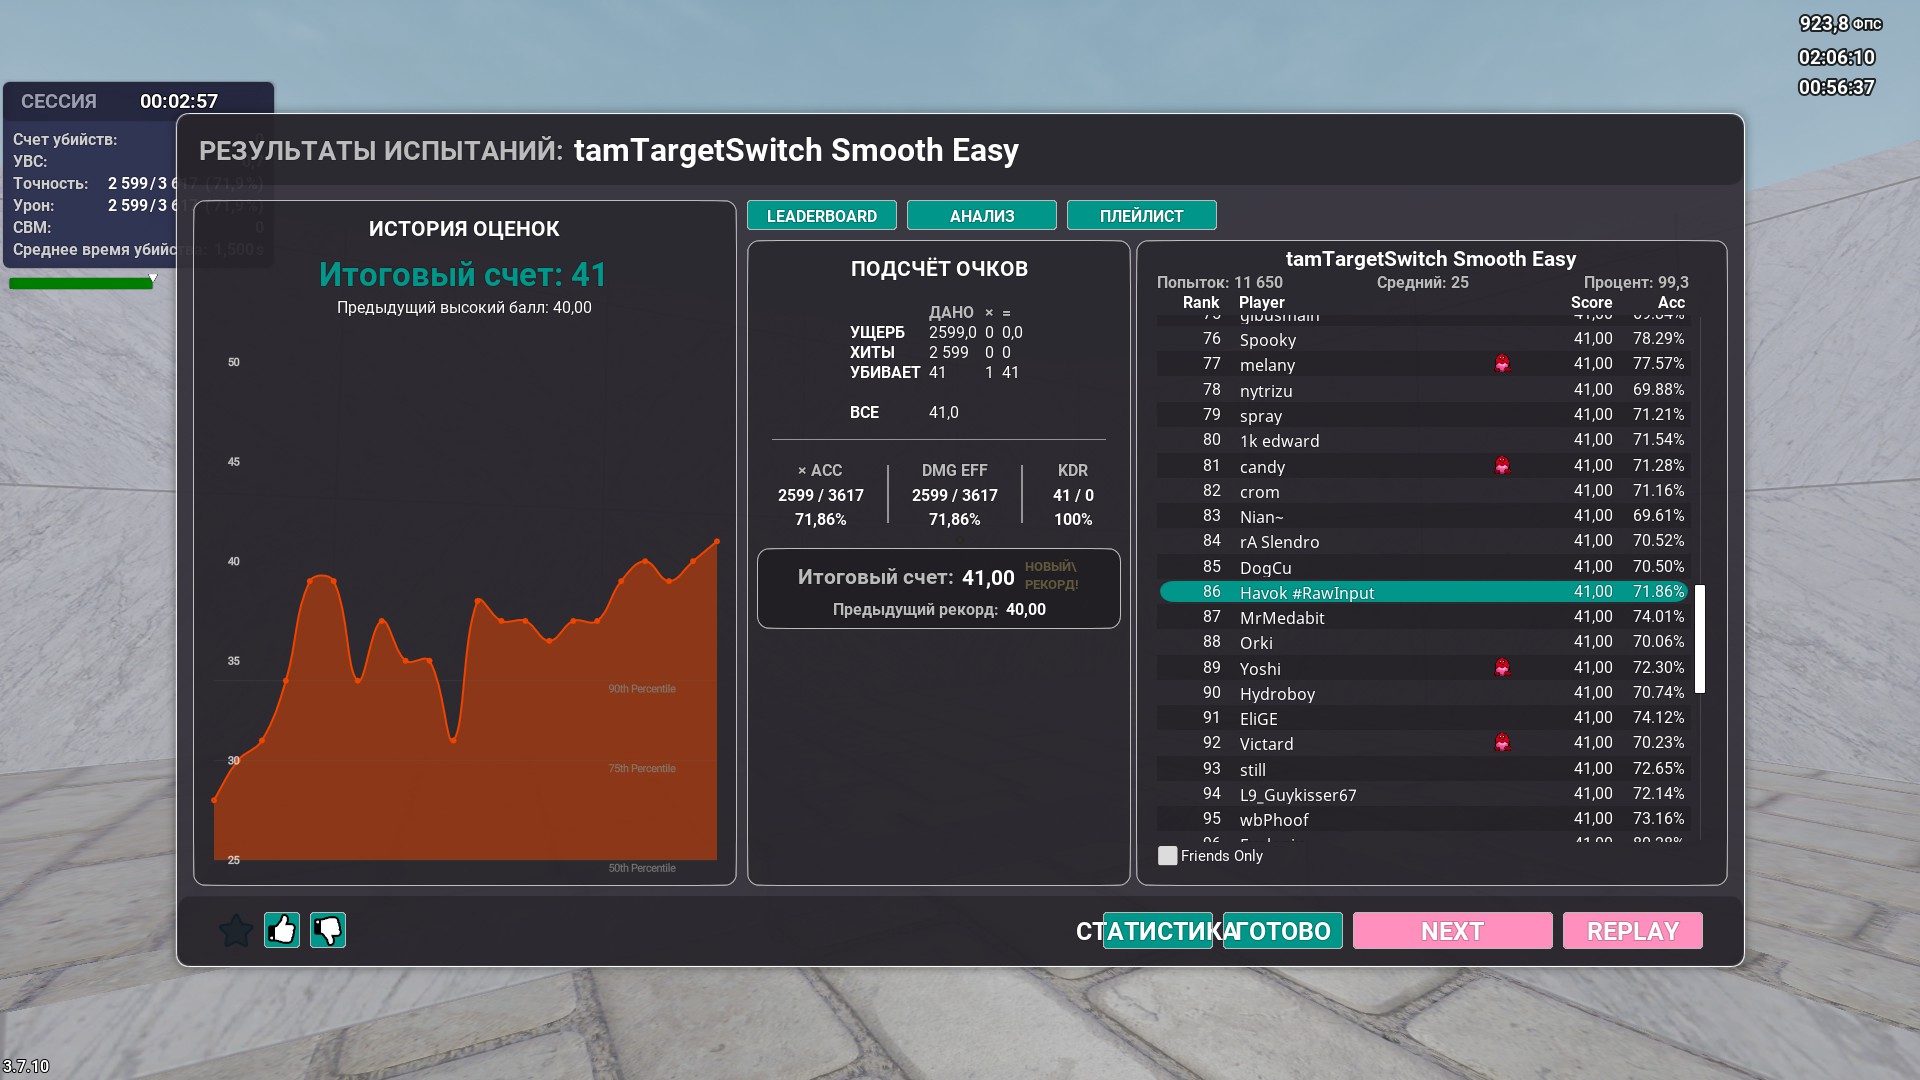1920x1080 pixels.
Task: Click the badge icon next to melany
Action: pos(1502,364)
